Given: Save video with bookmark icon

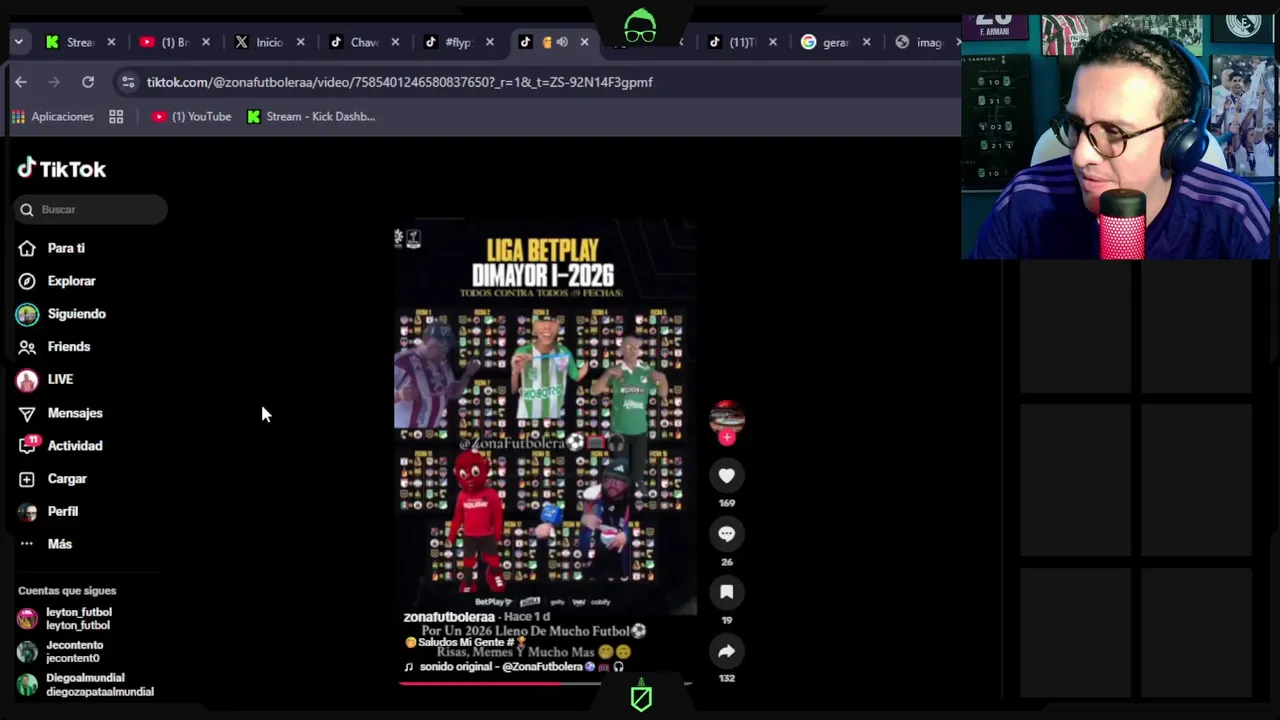Looking at the screenshot, I should 727,592.
